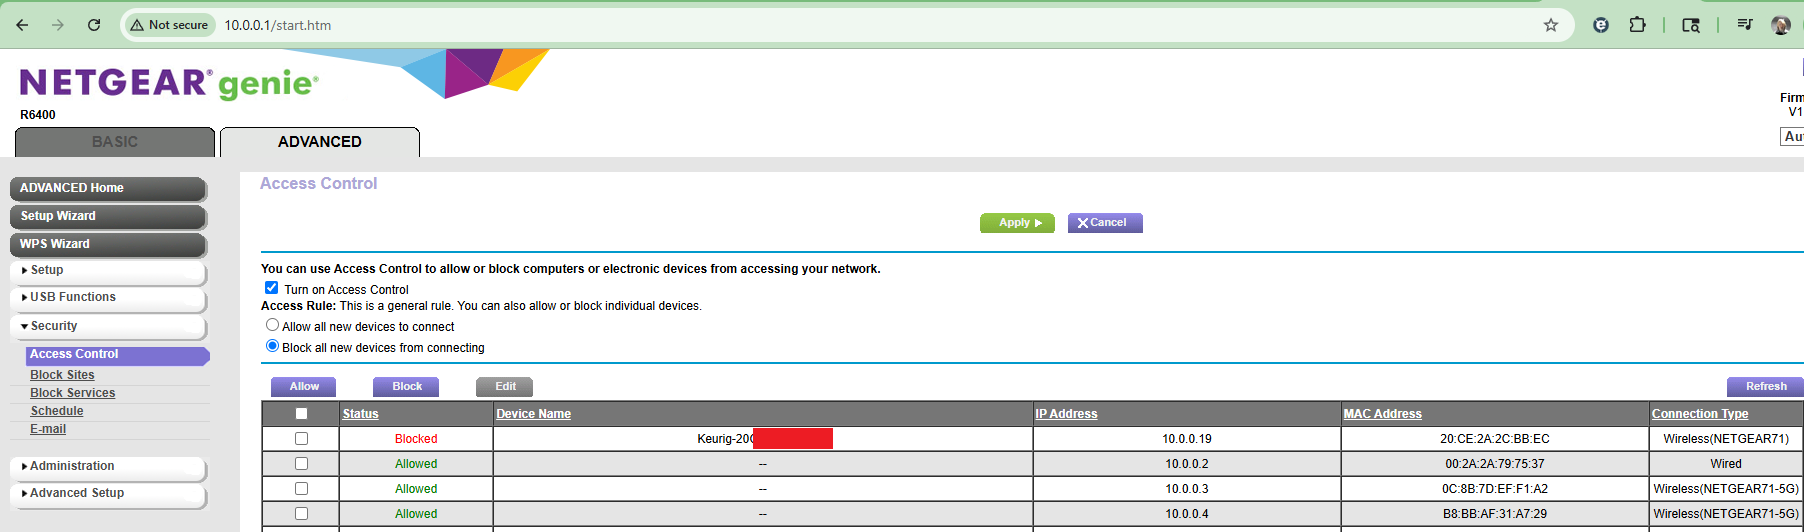
Task: Open the E-mail link
Action: (x=48, y=429)
